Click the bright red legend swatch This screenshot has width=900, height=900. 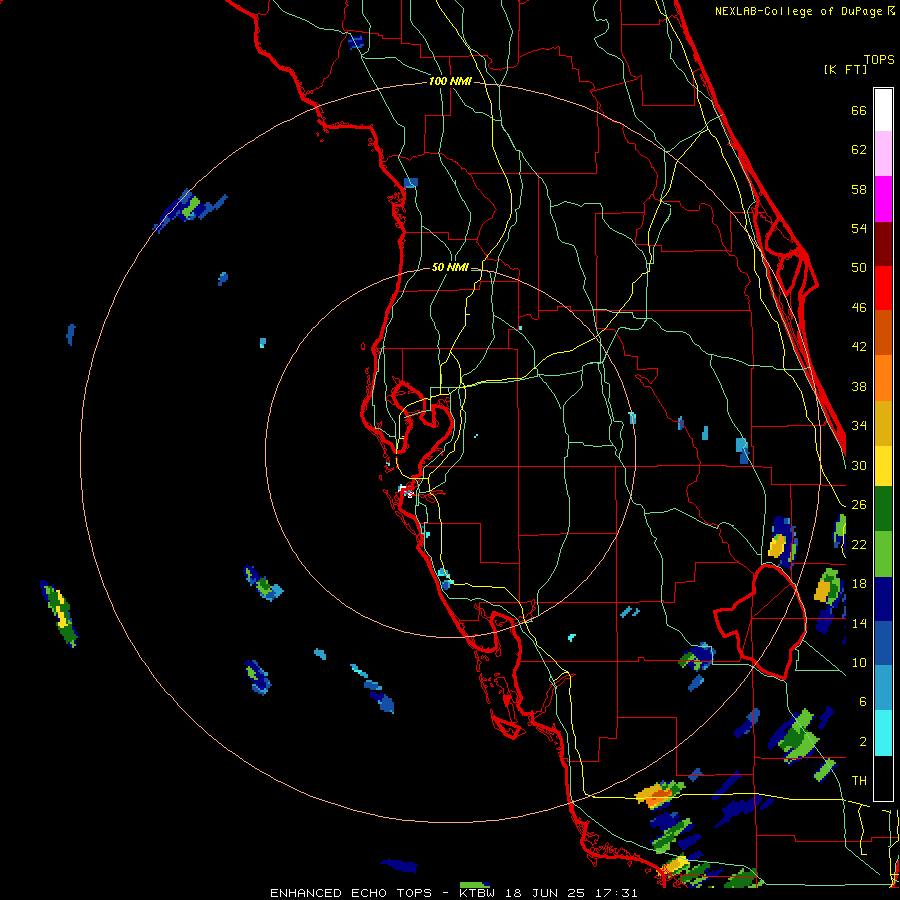point(883,288)
